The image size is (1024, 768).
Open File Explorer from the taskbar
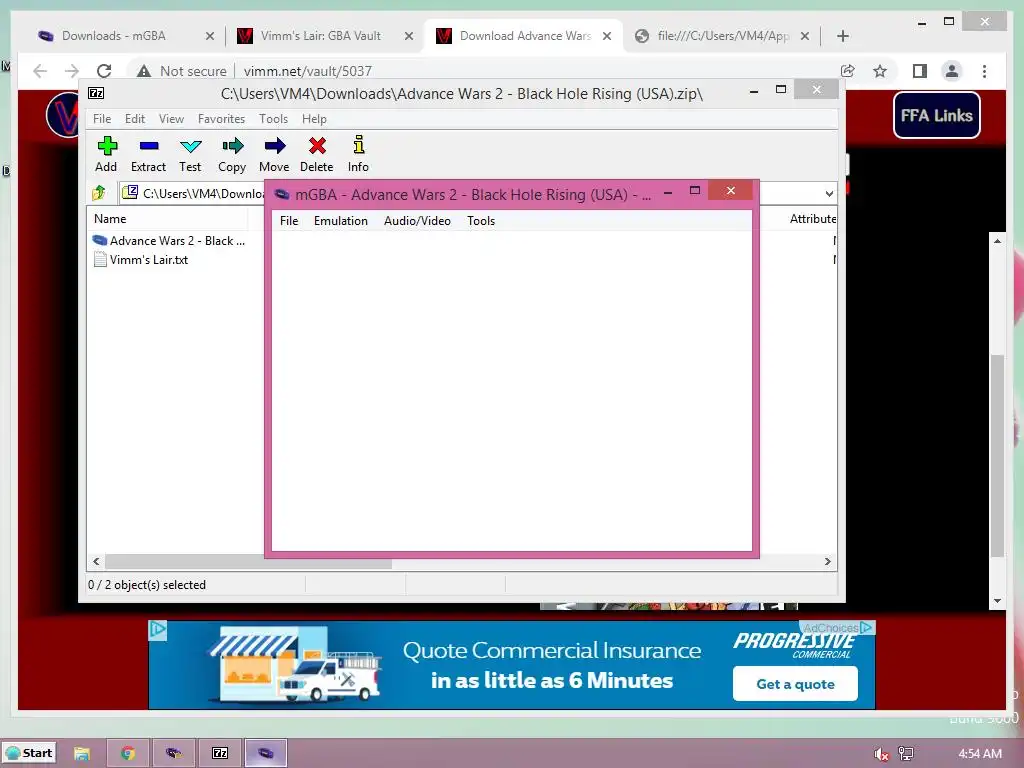click(82, 753)
